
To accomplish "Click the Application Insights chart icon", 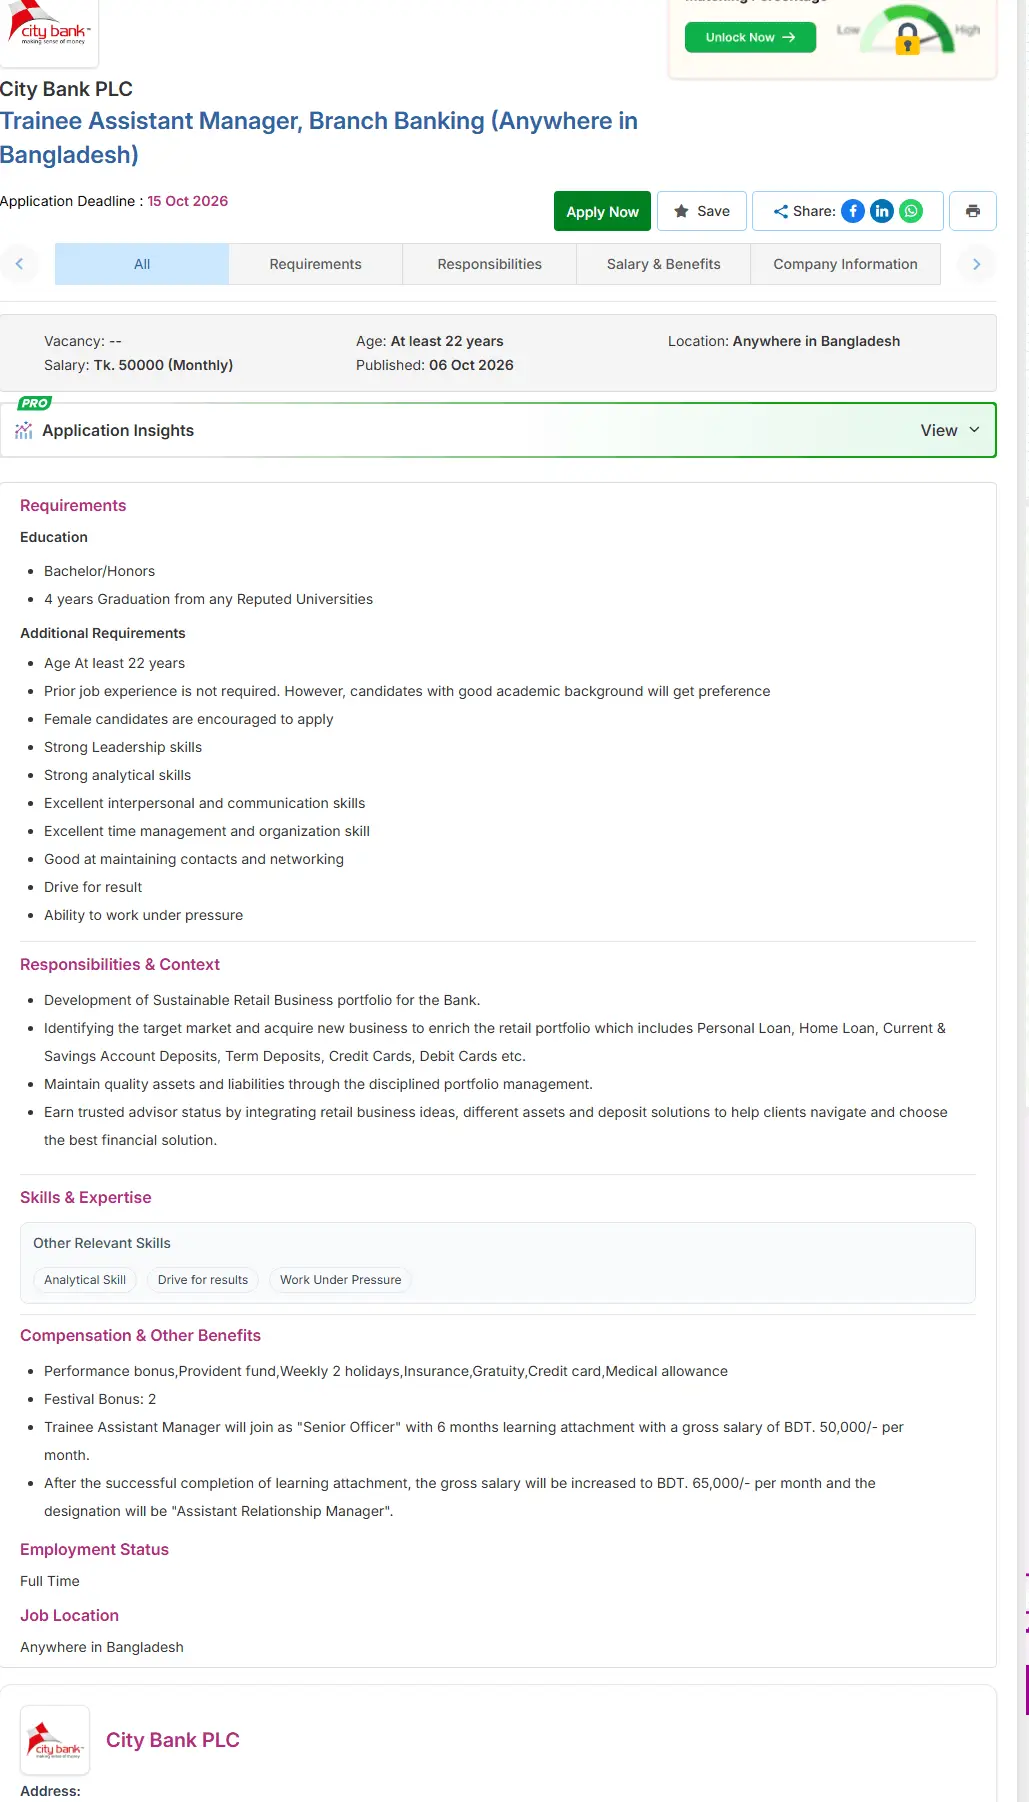I will coord(24,430).
